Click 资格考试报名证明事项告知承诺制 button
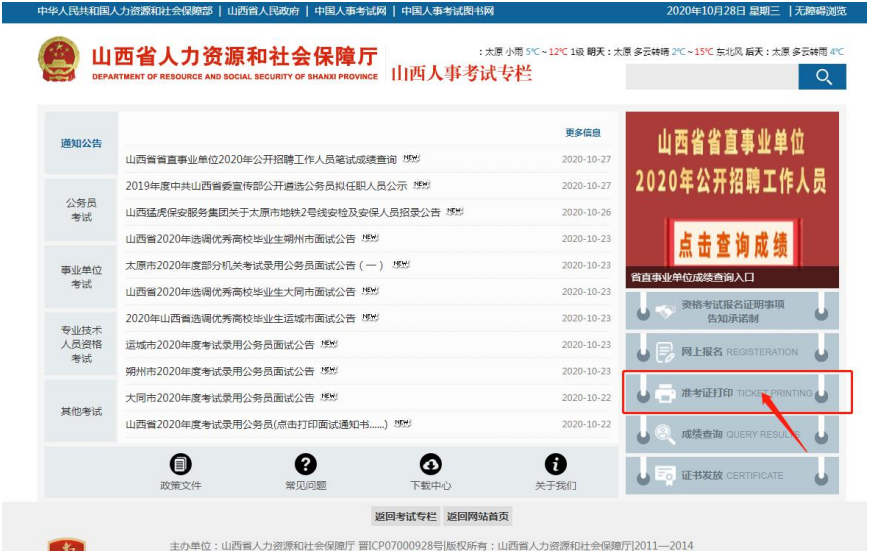The width and height of the screenshot is (870, 553). (x=732, y=311)
